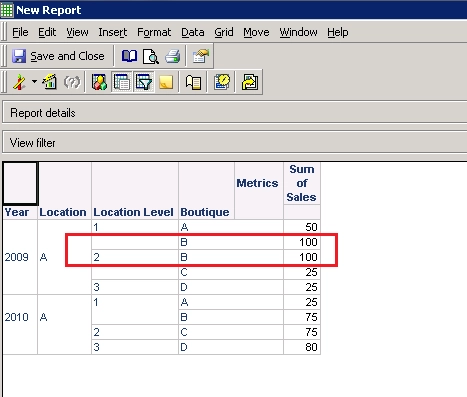Screen dimensions: 467x397
Task: Click the page-by document icon
Action: click(x=193, y=82)
